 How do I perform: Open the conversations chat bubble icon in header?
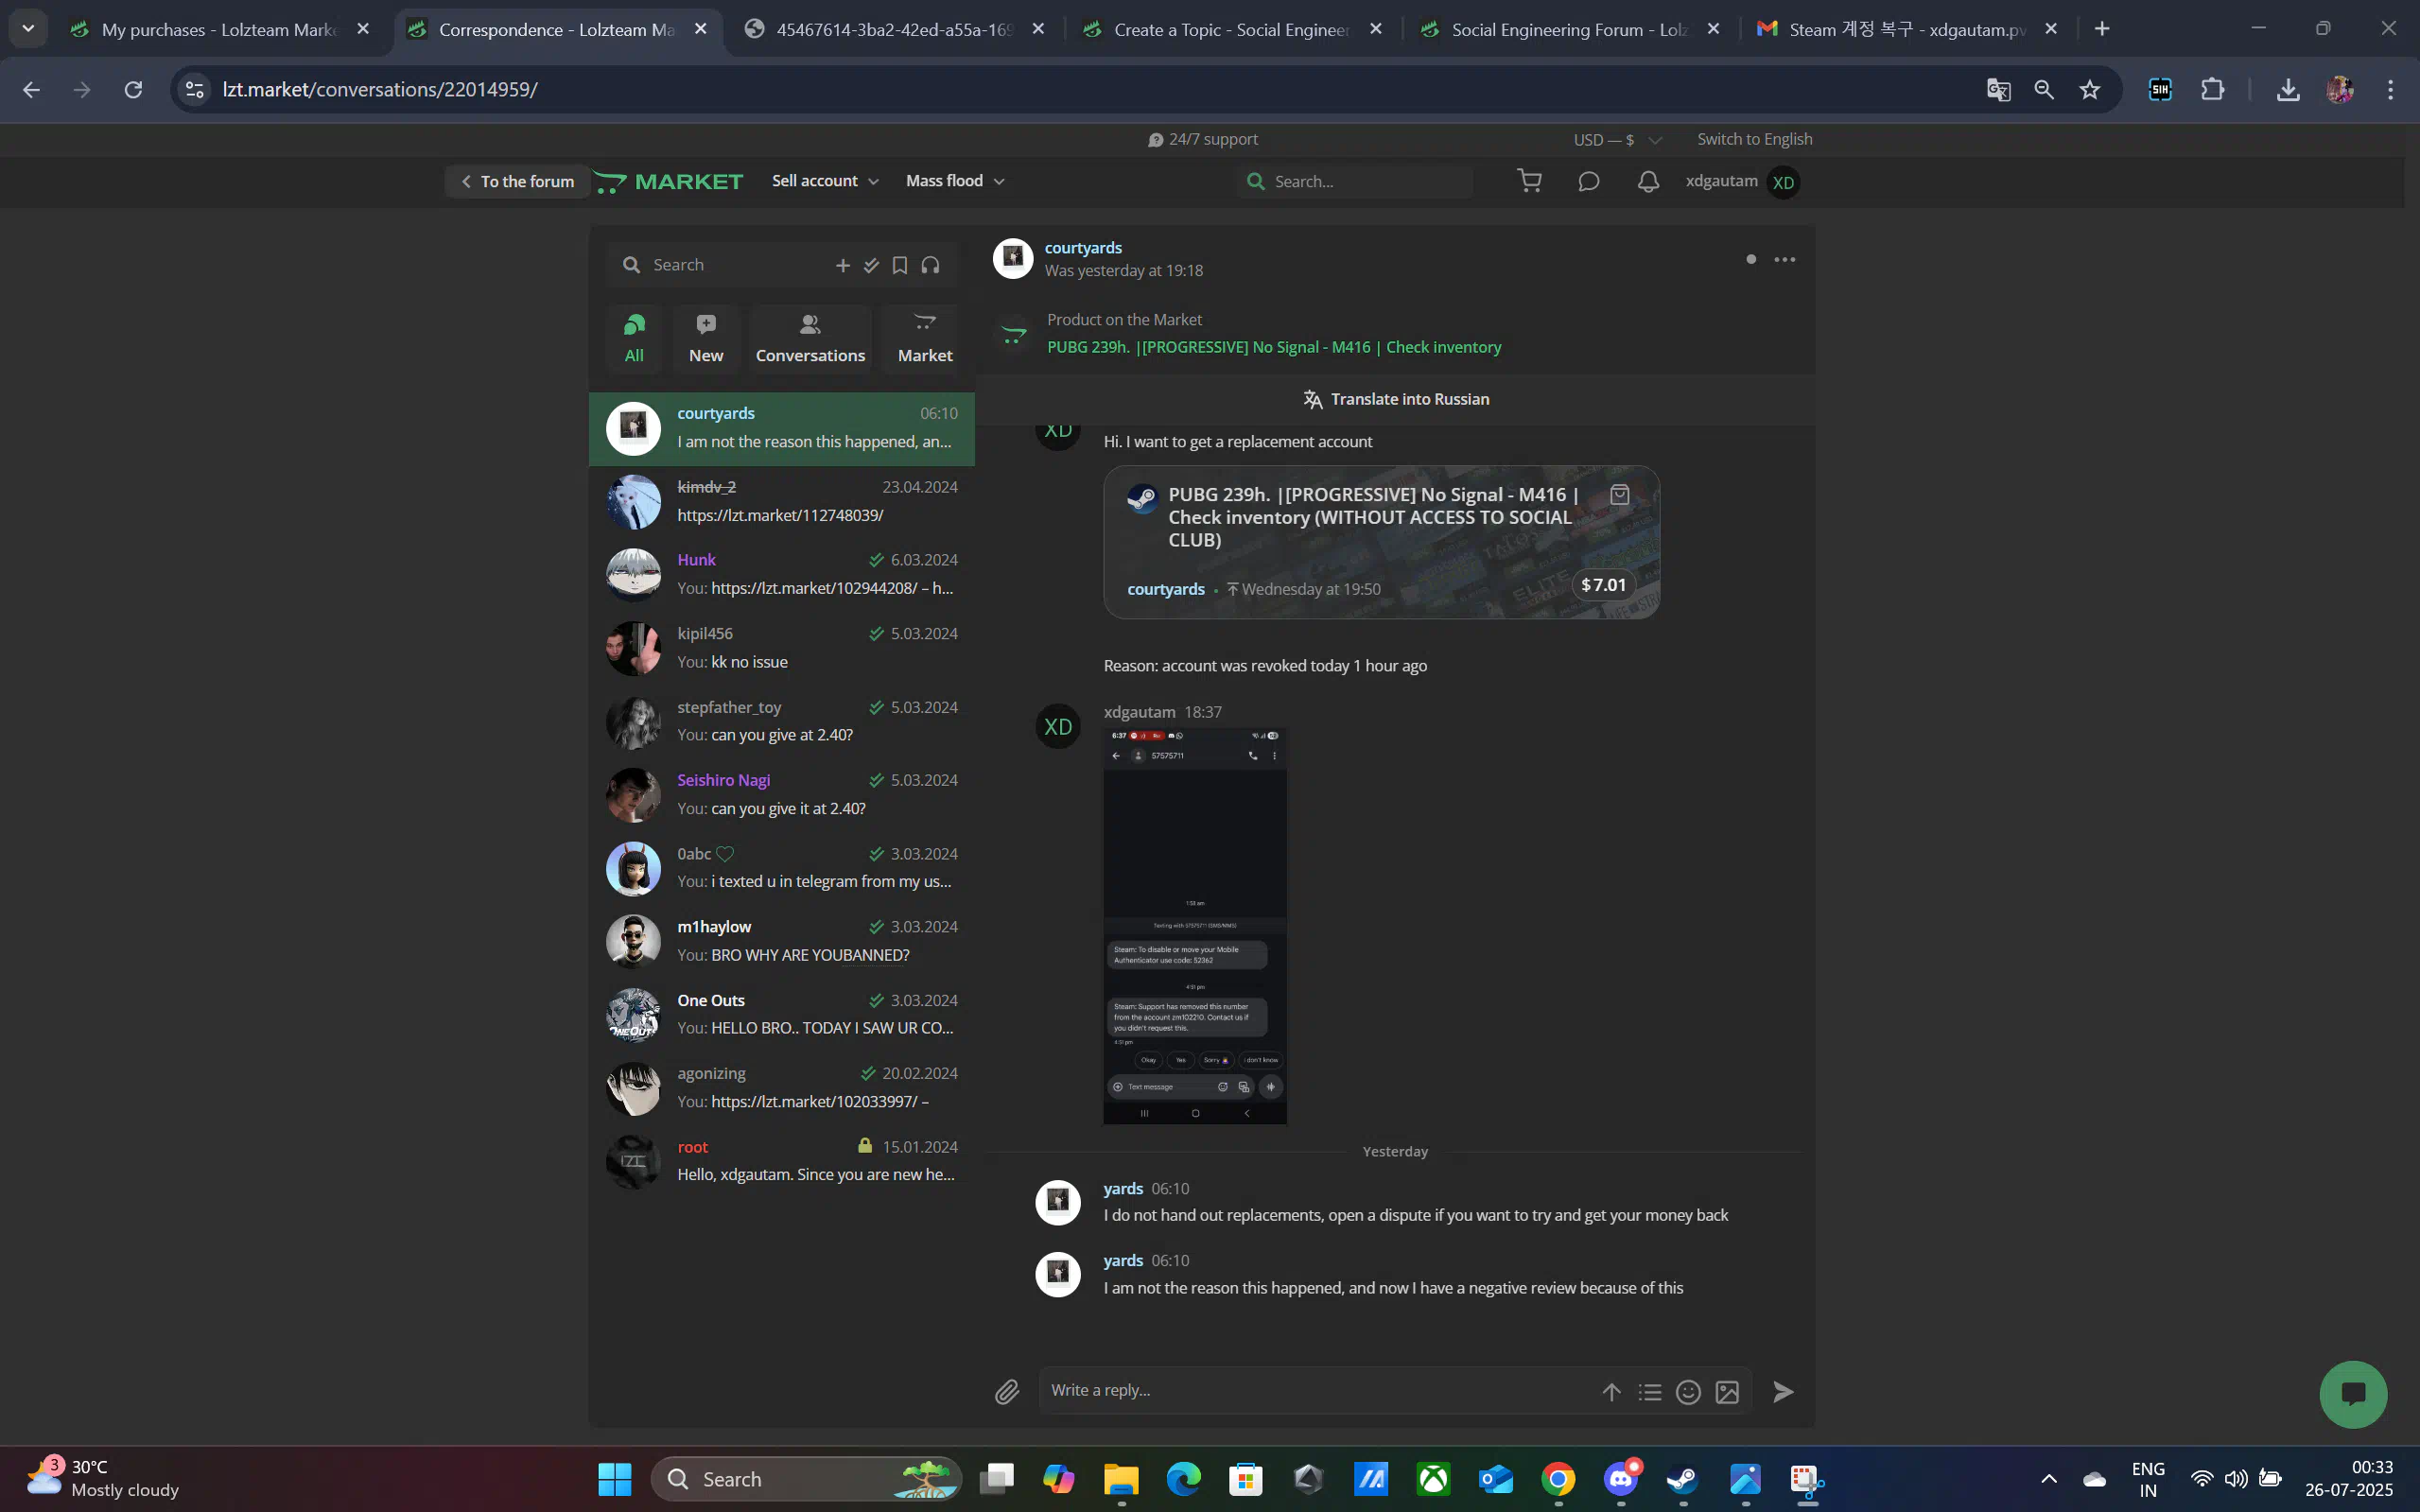click(1588, 181)
